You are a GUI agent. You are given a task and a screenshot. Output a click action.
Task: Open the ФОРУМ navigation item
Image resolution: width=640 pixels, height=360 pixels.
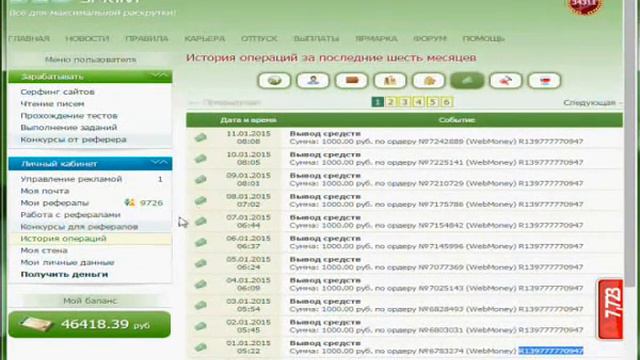point(430,39)
